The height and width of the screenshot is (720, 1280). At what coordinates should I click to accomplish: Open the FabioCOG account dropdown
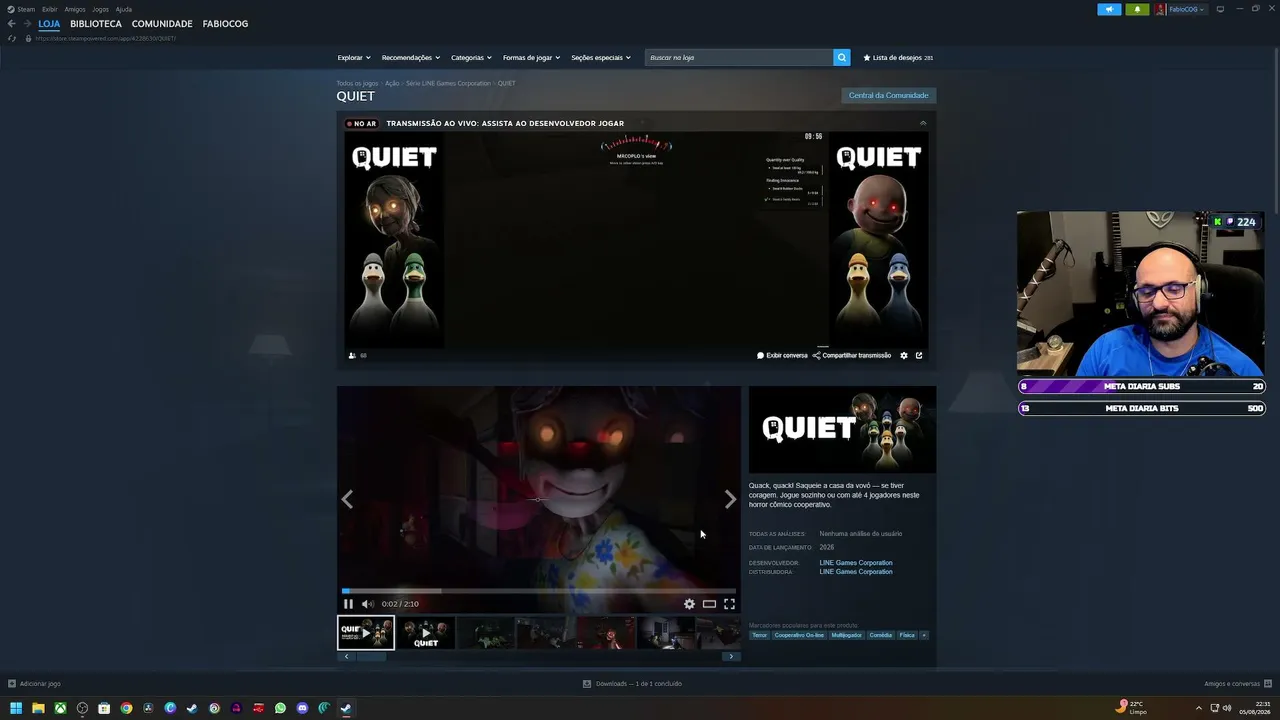(x=1181, y=9)
